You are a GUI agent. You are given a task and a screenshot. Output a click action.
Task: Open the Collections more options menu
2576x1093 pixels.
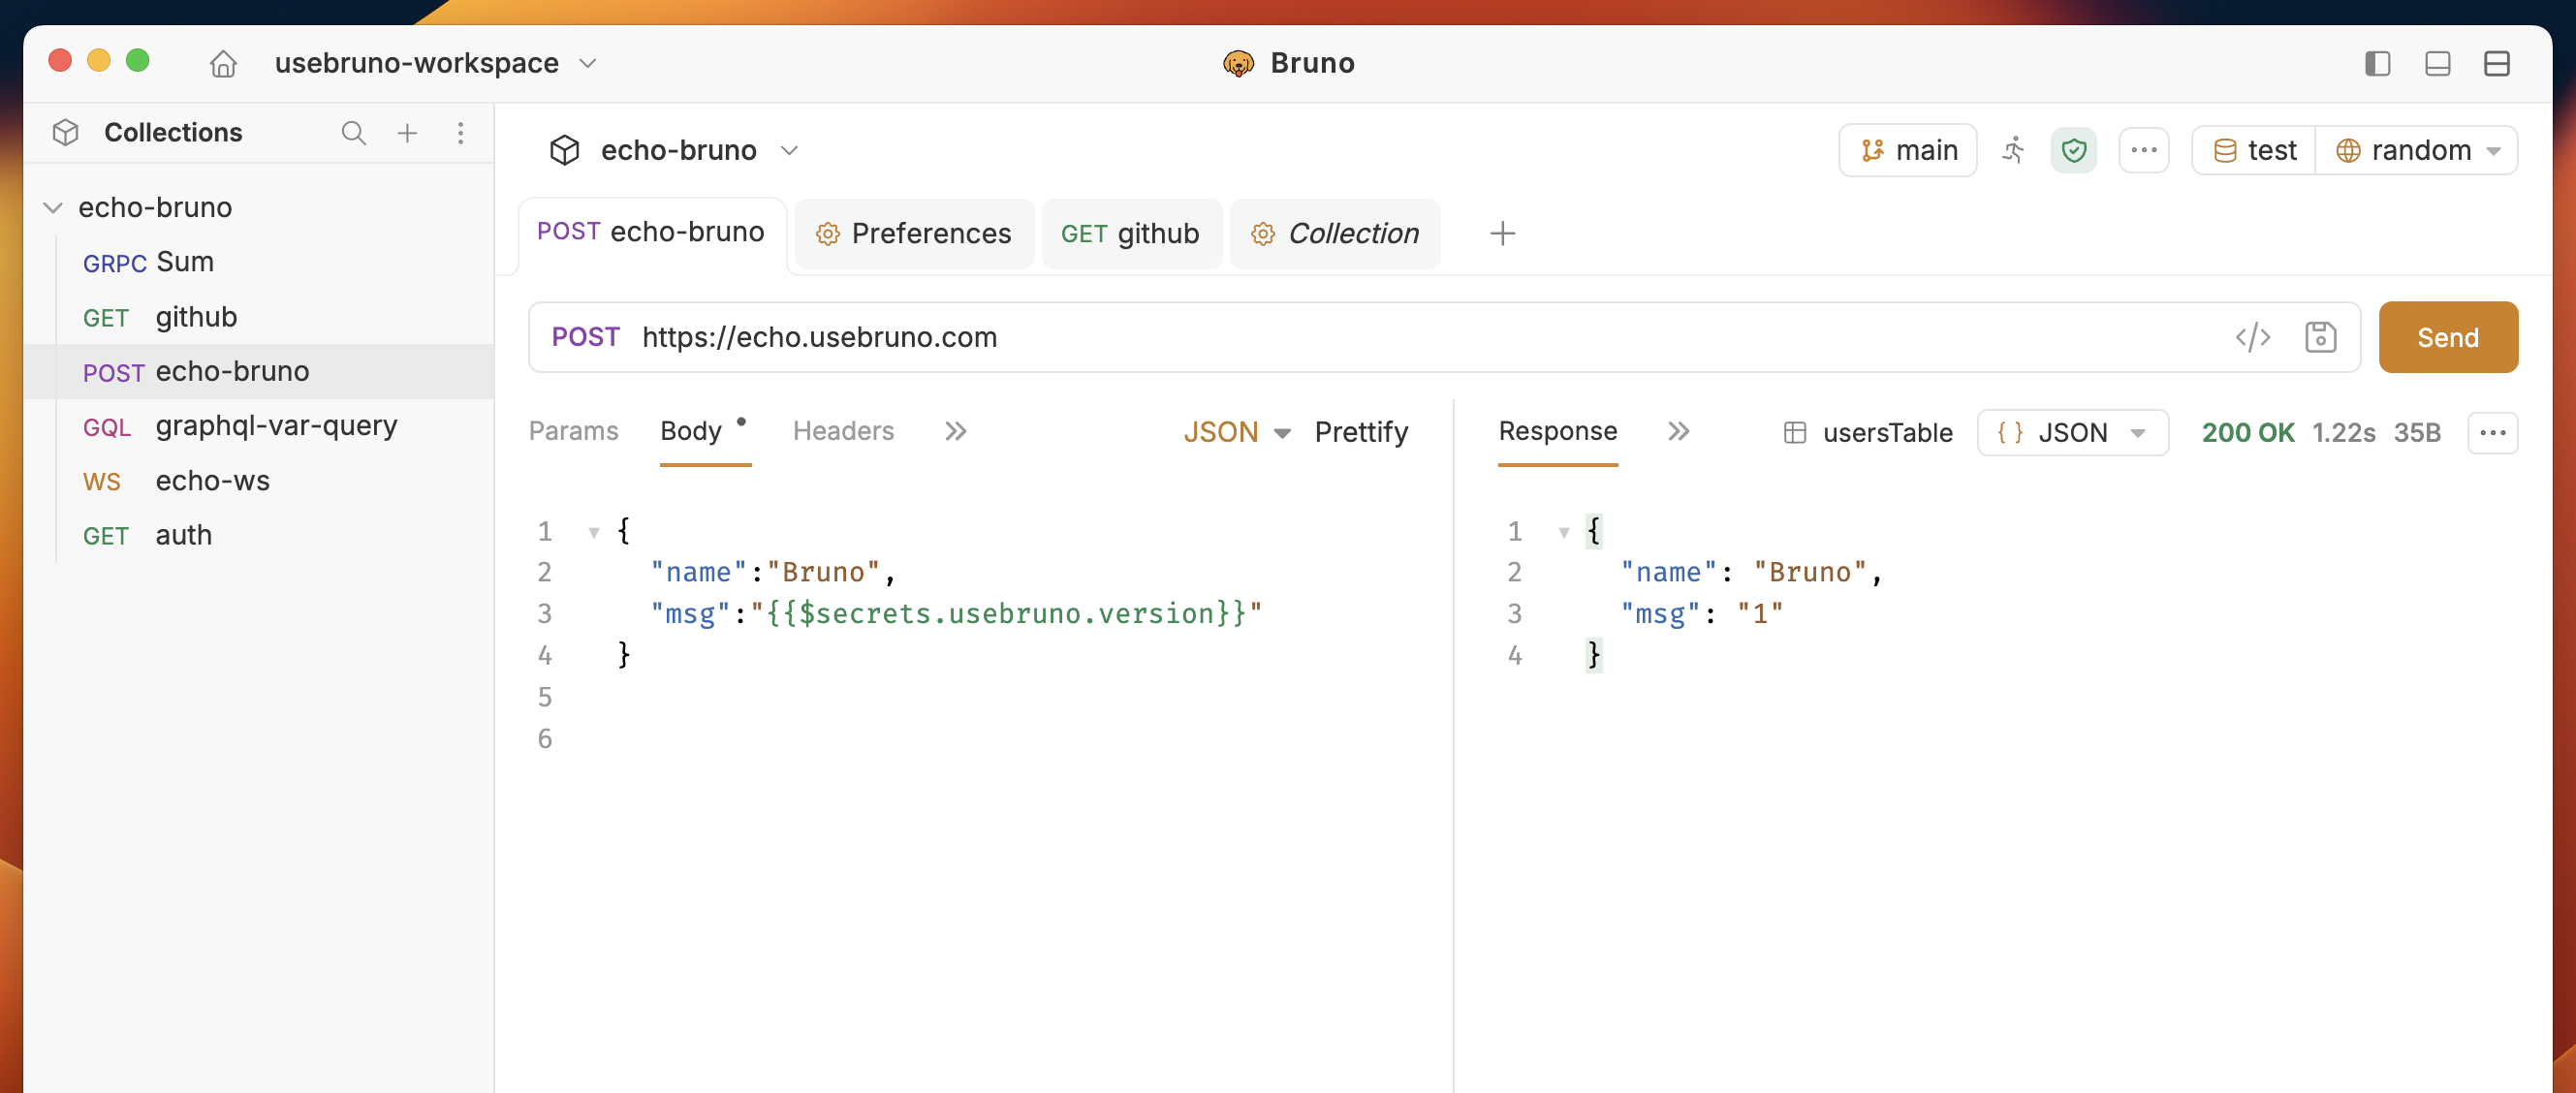(460, 133)
